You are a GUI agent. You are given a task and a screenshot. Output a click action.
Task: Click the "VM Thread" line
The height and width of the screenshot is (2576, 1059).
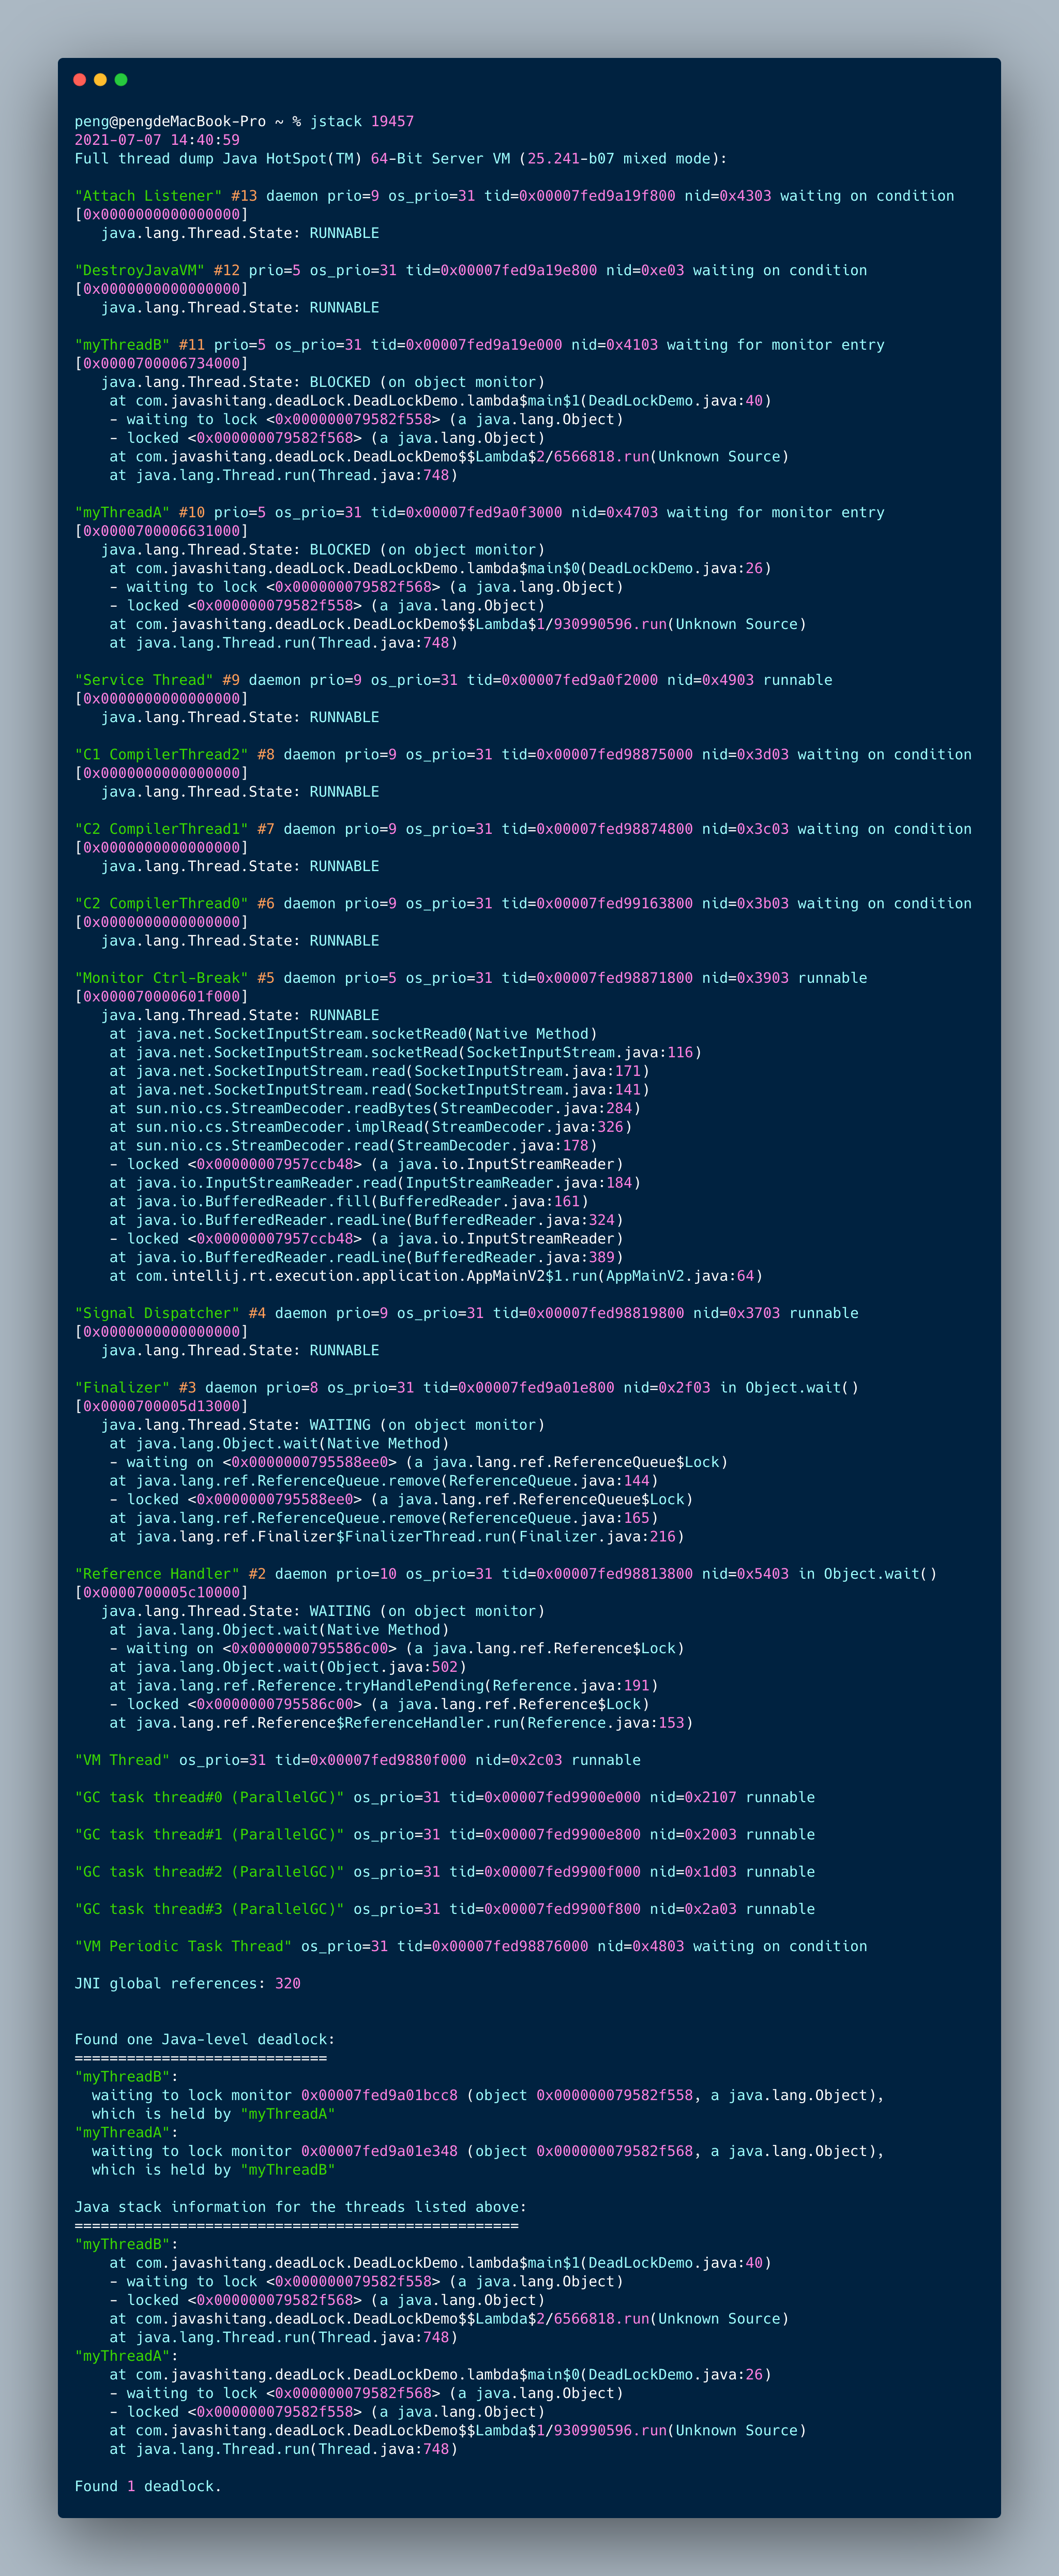[122, 1760]
